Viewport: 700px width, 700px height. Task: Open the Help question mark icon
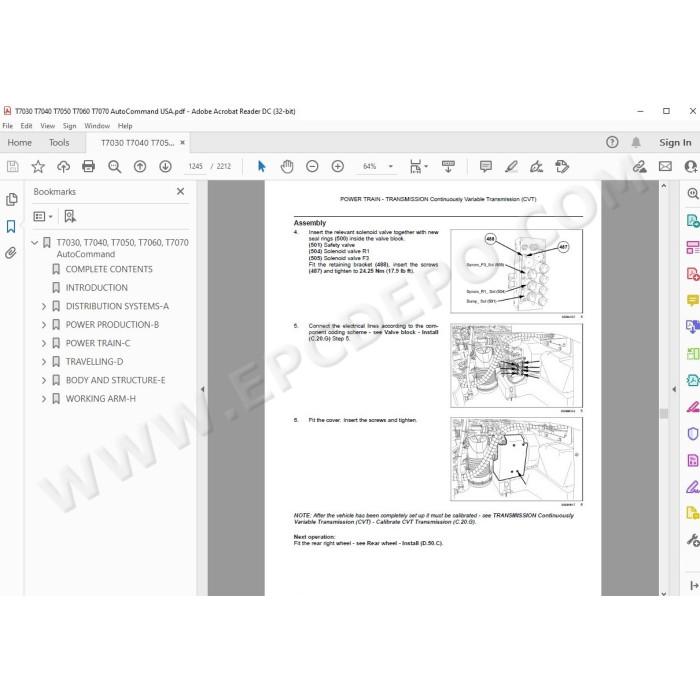tap(612, 142)
